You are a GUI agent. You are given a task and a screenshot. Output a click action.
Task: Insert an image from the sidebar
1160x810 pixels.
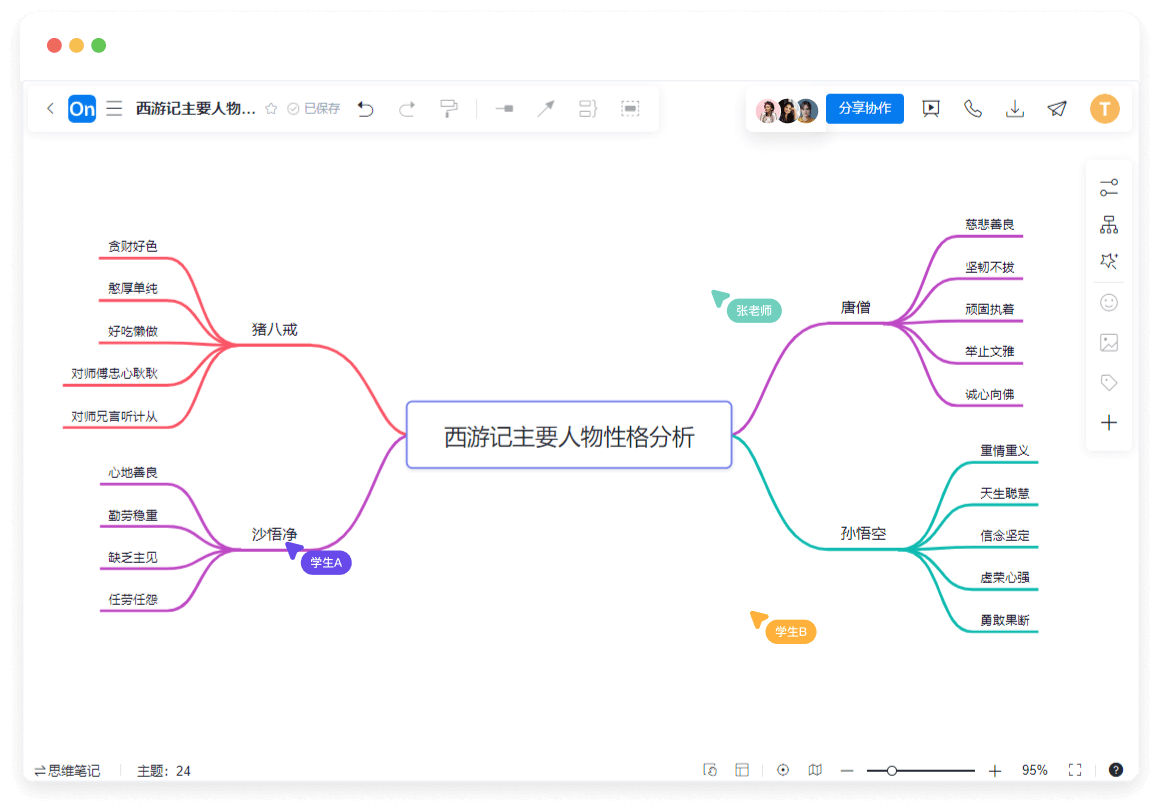(1108, 343)
